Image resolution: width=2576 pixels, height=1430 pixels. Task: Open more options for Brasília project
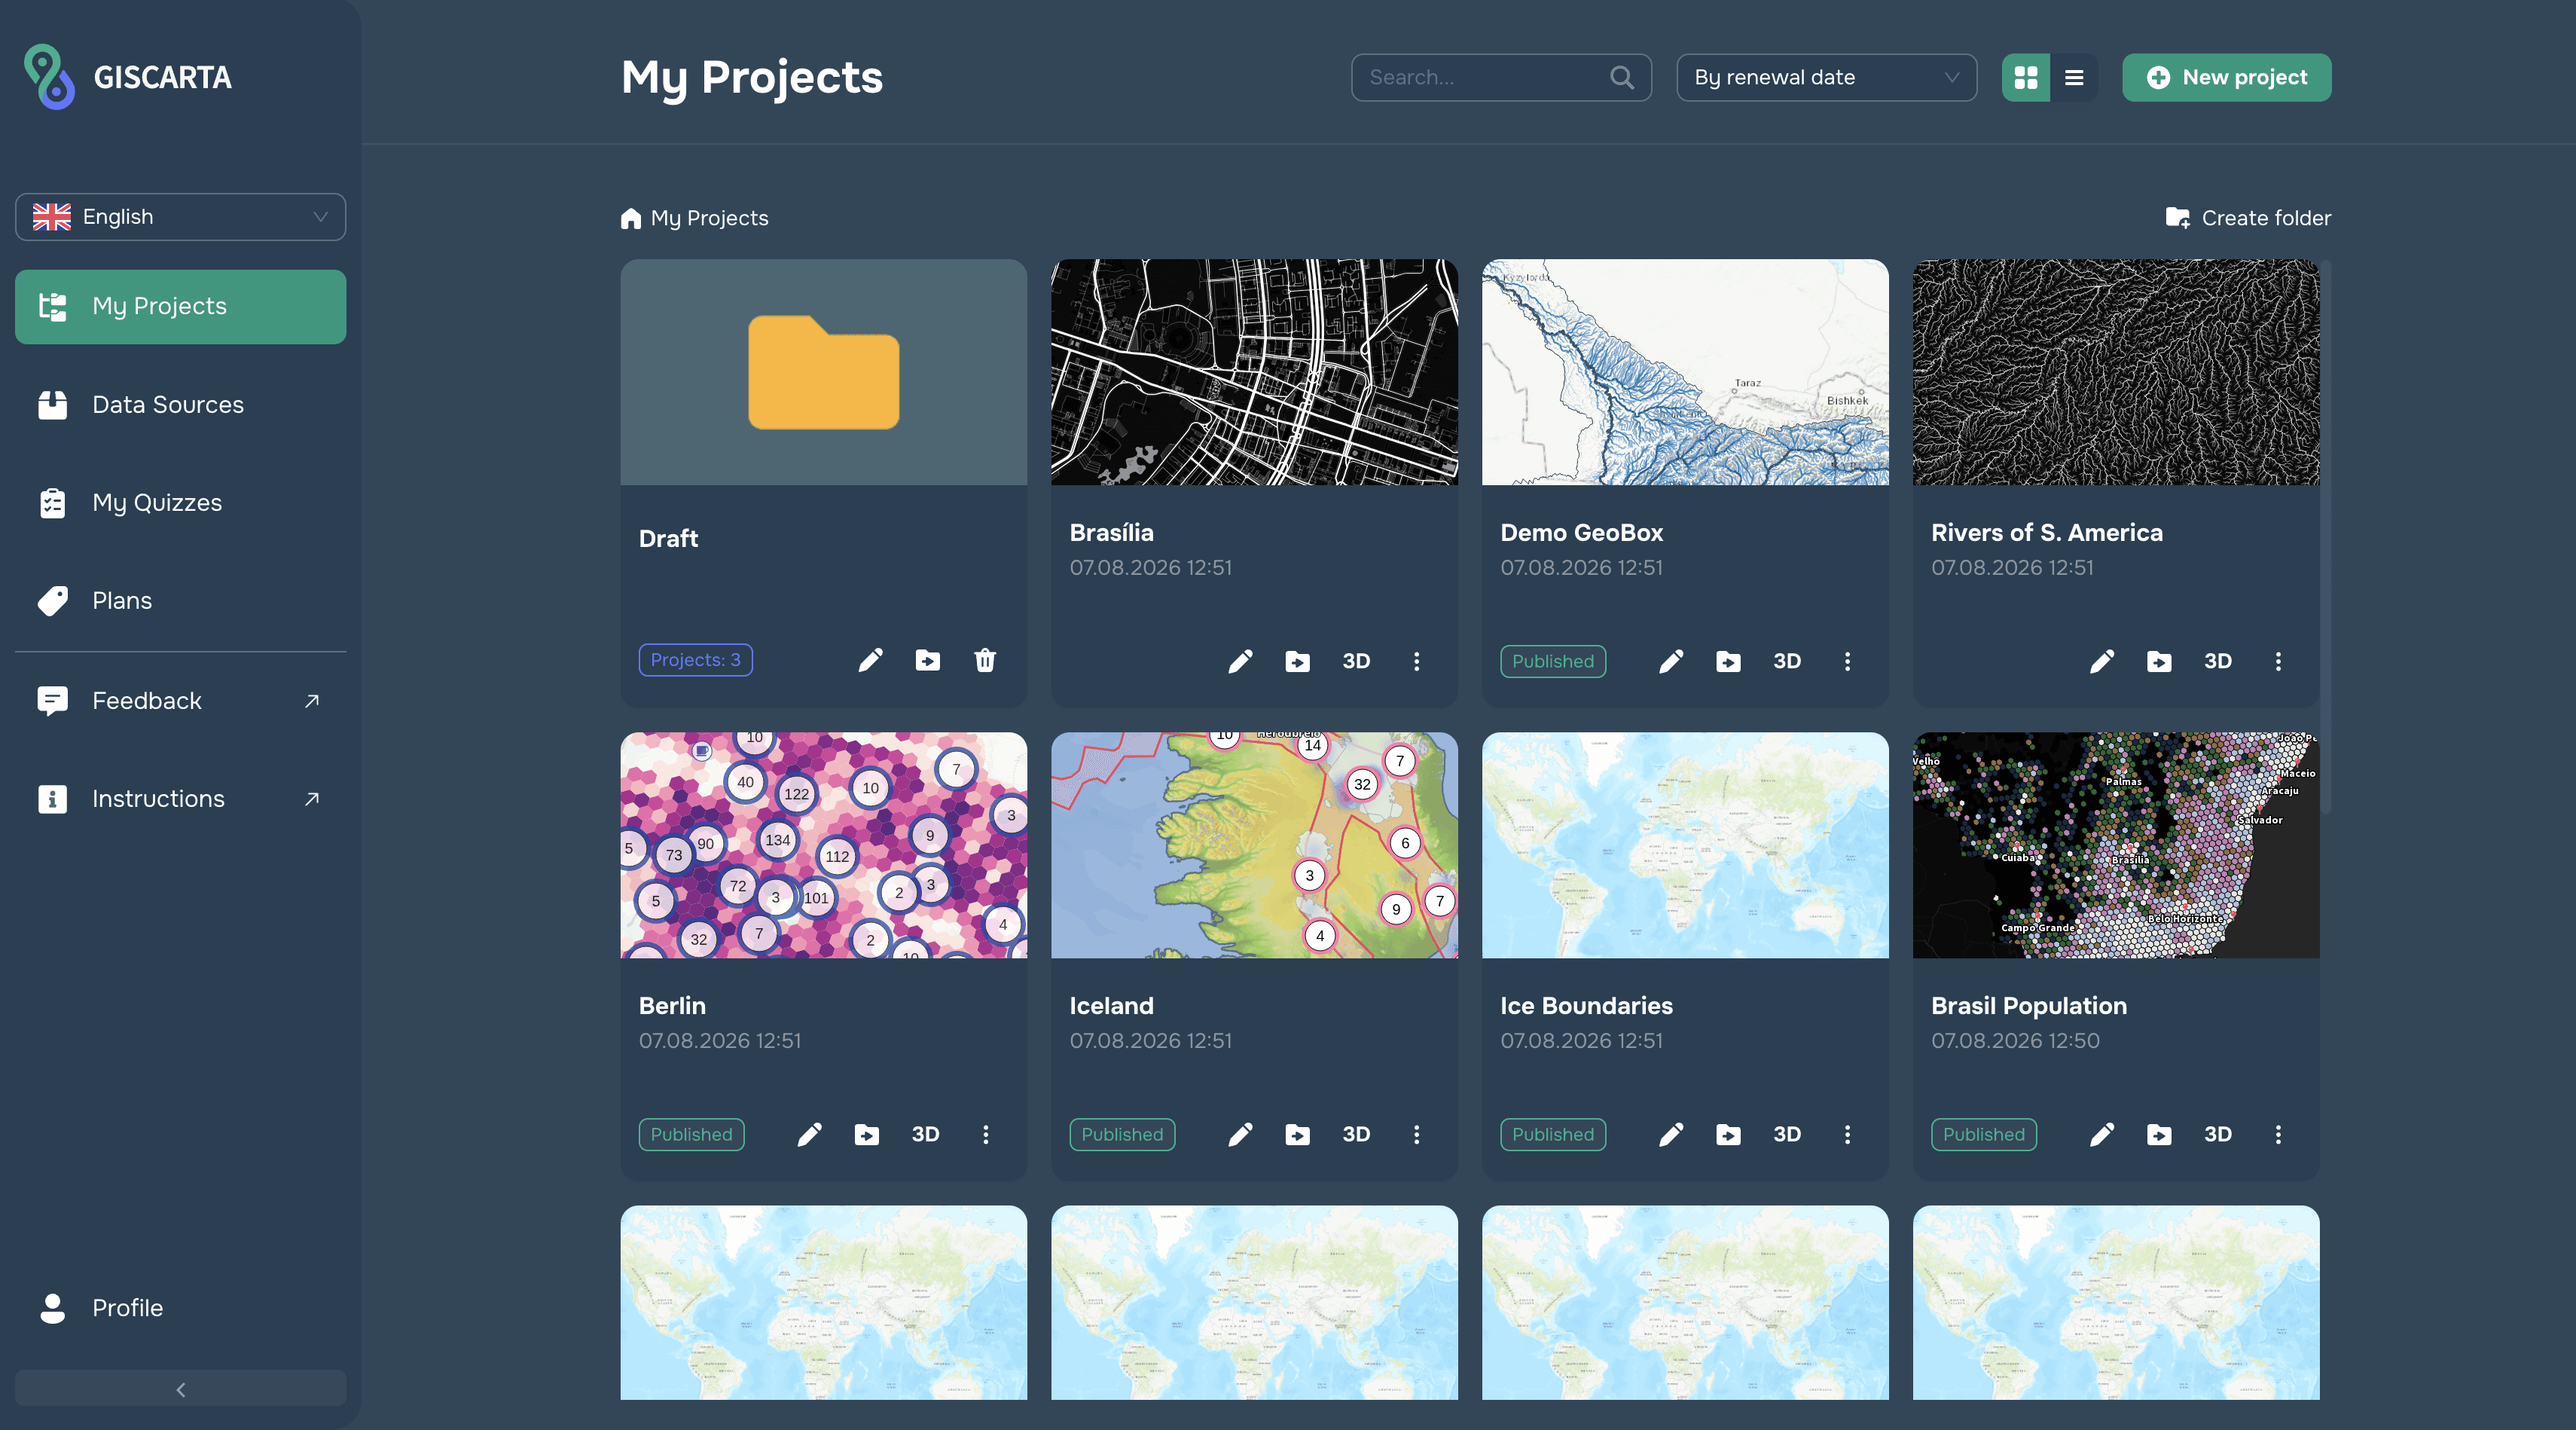point(1416,661)
